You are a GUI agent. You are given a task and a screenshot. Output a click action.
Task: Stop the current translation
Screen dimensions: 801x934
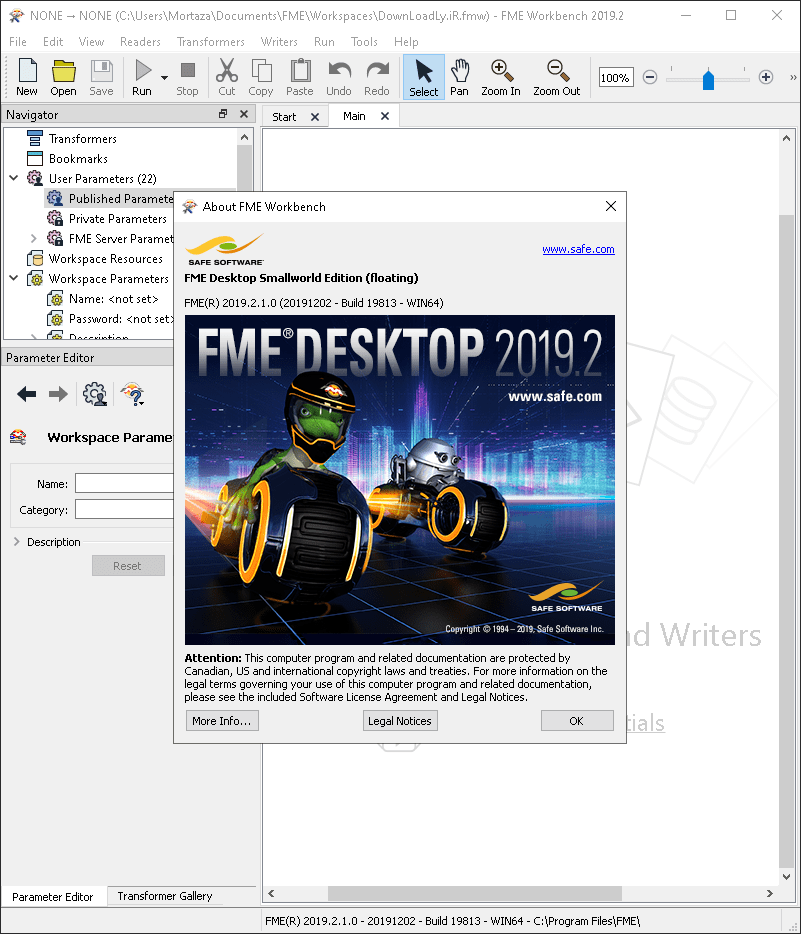187,77
